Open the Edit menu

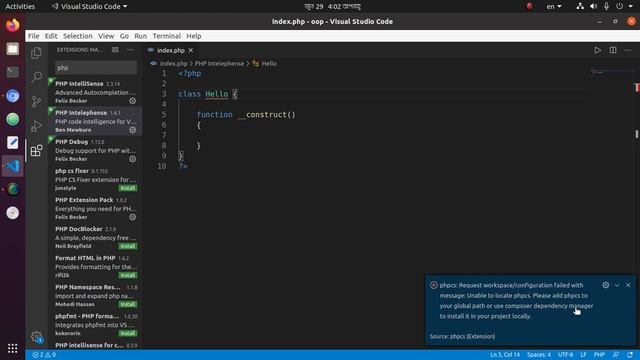[x=51, y=36]
